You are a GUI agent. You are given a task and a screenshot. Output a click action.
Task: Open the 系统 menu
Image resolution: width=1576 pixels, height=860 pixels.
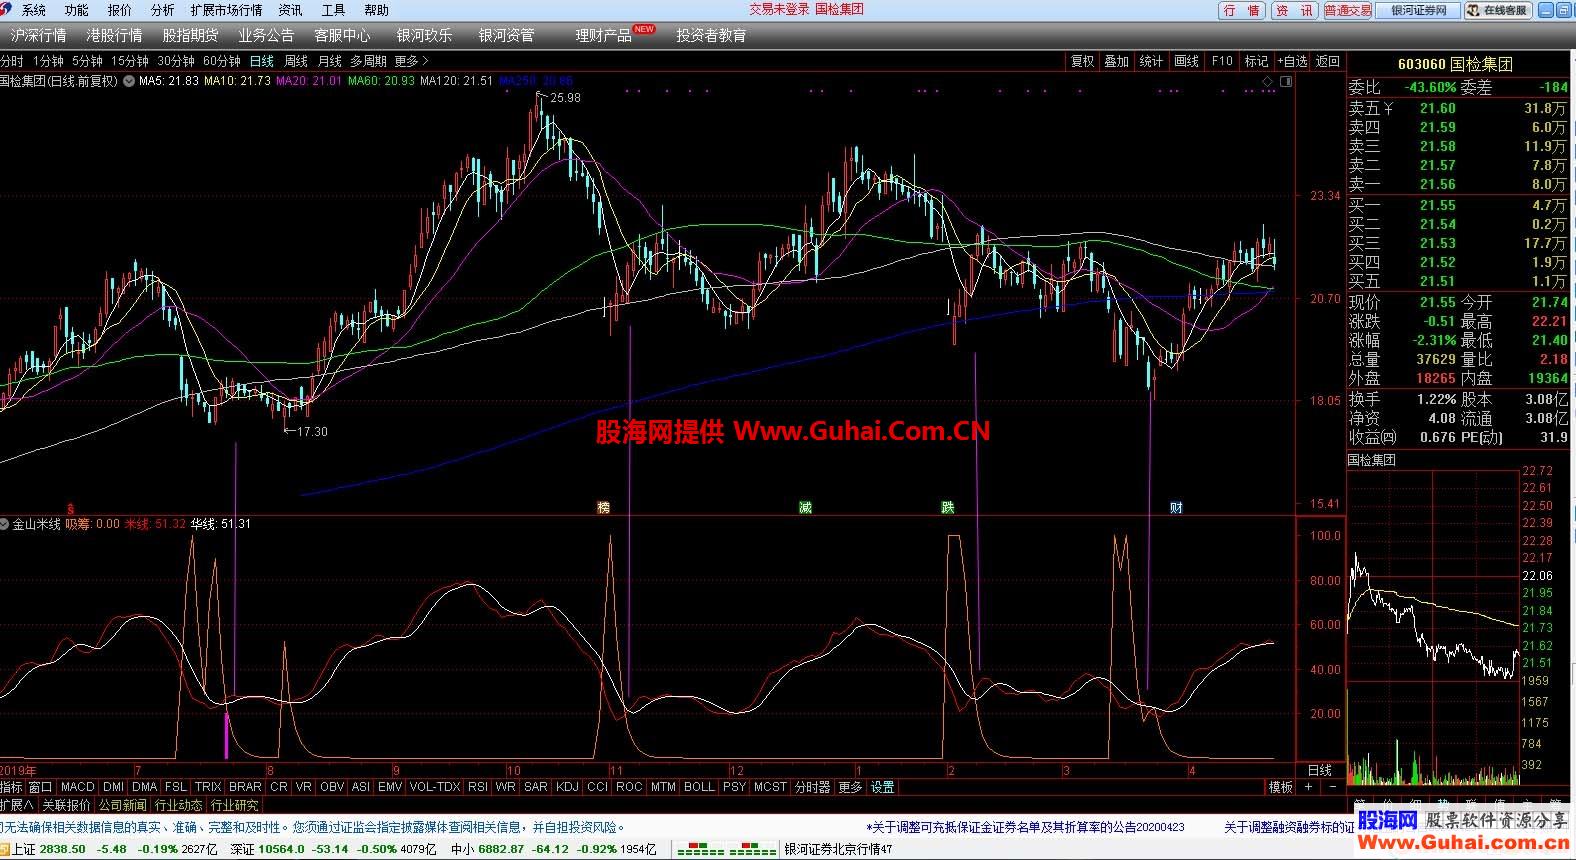[x=33, y=10]
